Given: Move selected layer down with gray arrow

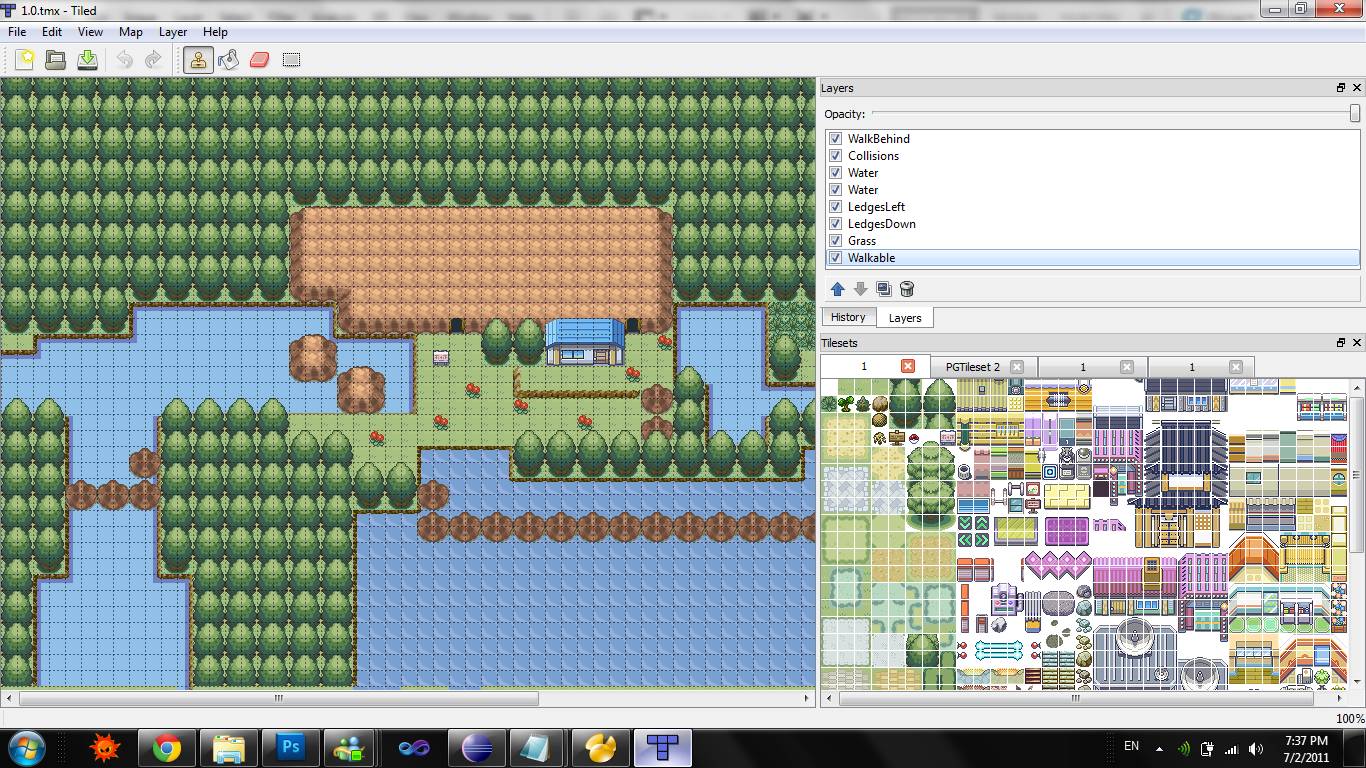Looking at the screenshot, I should pyautogui.click(x=861, y=289).
